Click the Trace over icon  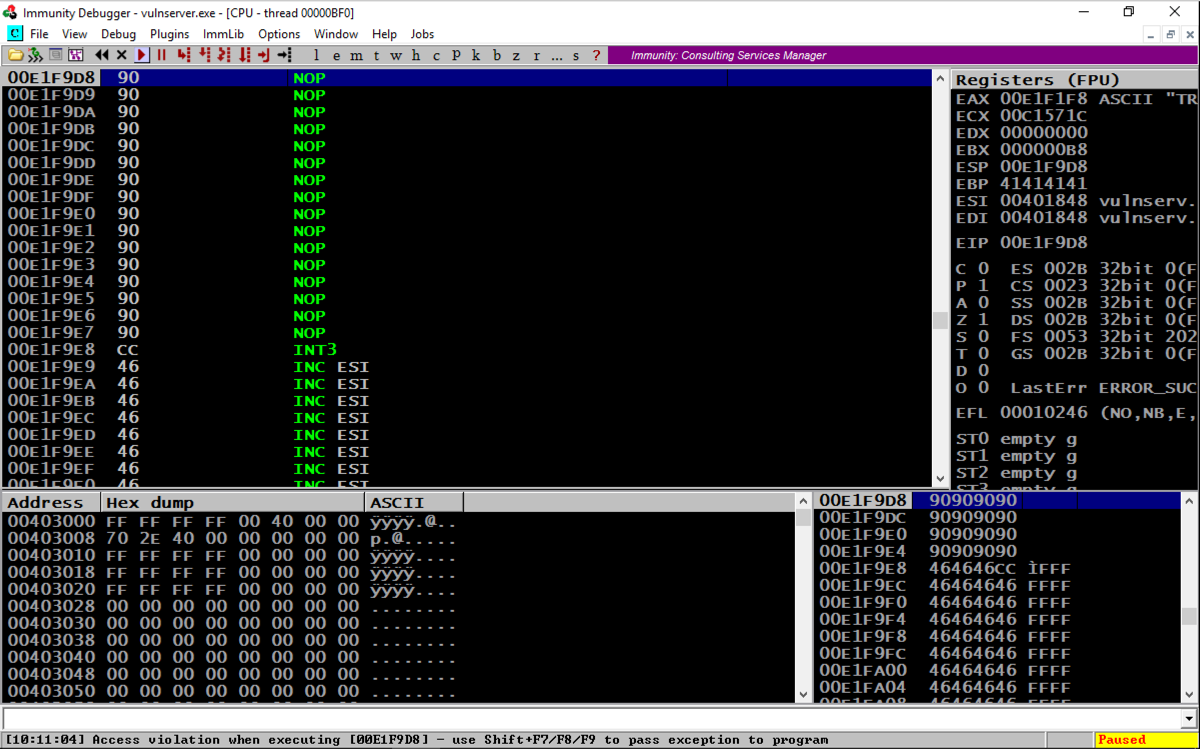(243, 55)
